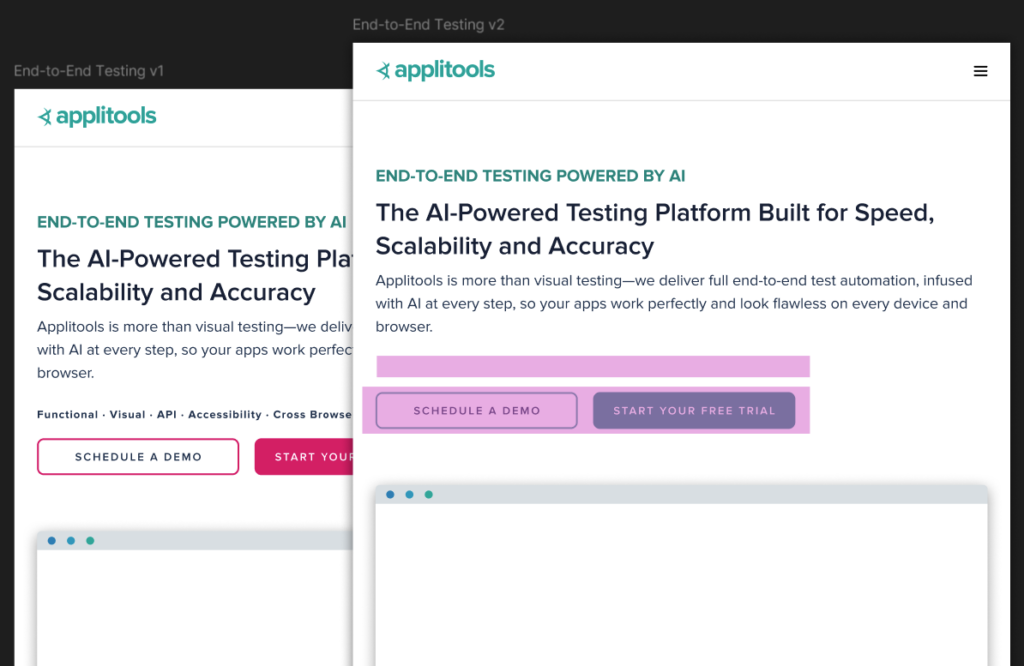This screenshot has width=1024, height=666.
Task: Click first blue dot of v1 browser mockup
Action: point(51,541)
